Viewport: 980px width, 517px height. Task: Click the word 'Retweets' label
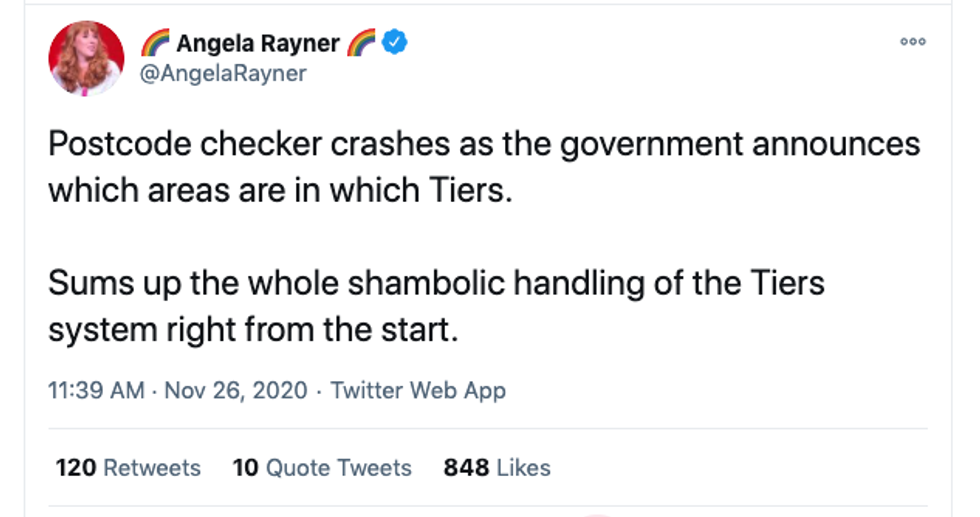coord(152,467)
